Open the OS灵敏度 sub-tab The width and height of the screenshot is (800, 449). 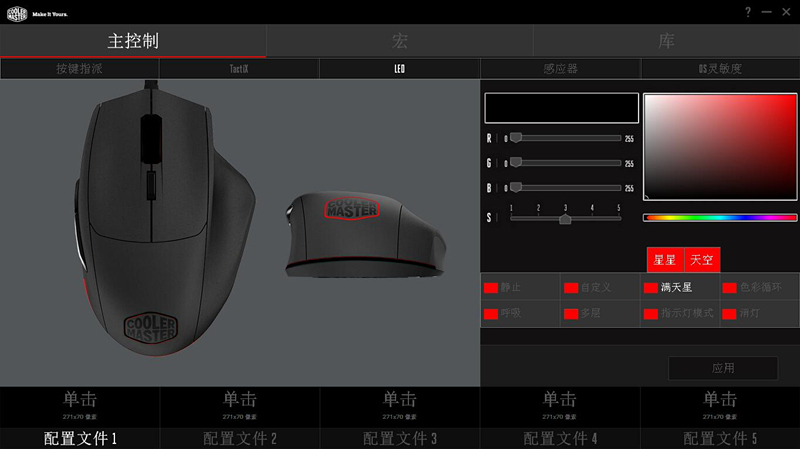coord(720,68)
